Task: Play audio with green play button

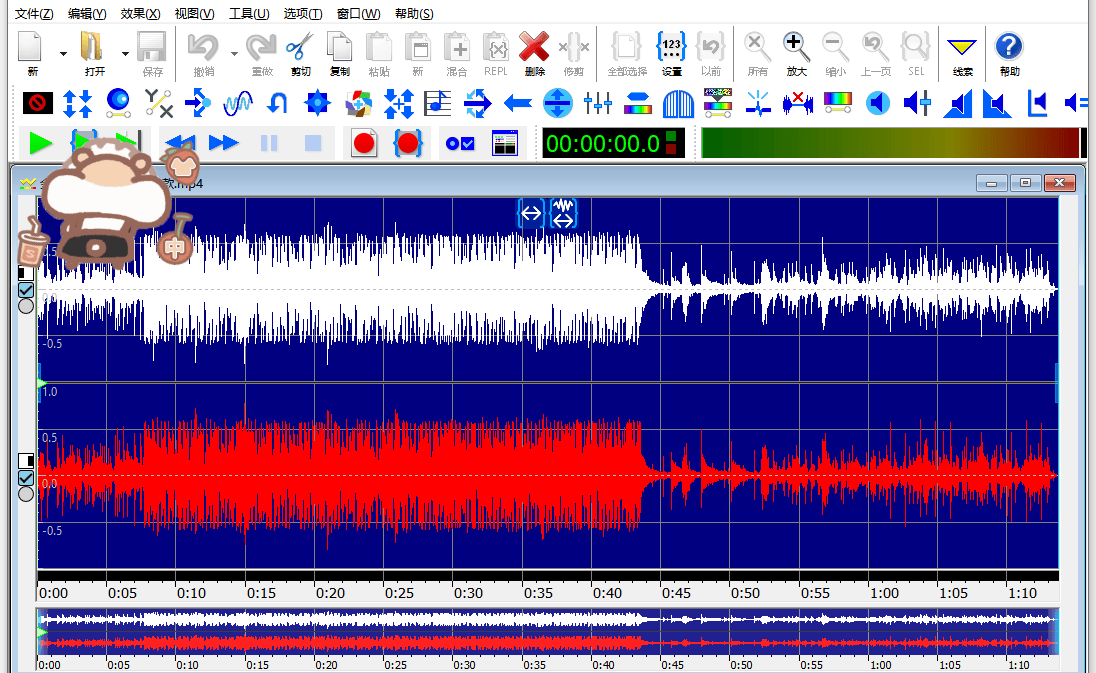Action: point(41,143)
